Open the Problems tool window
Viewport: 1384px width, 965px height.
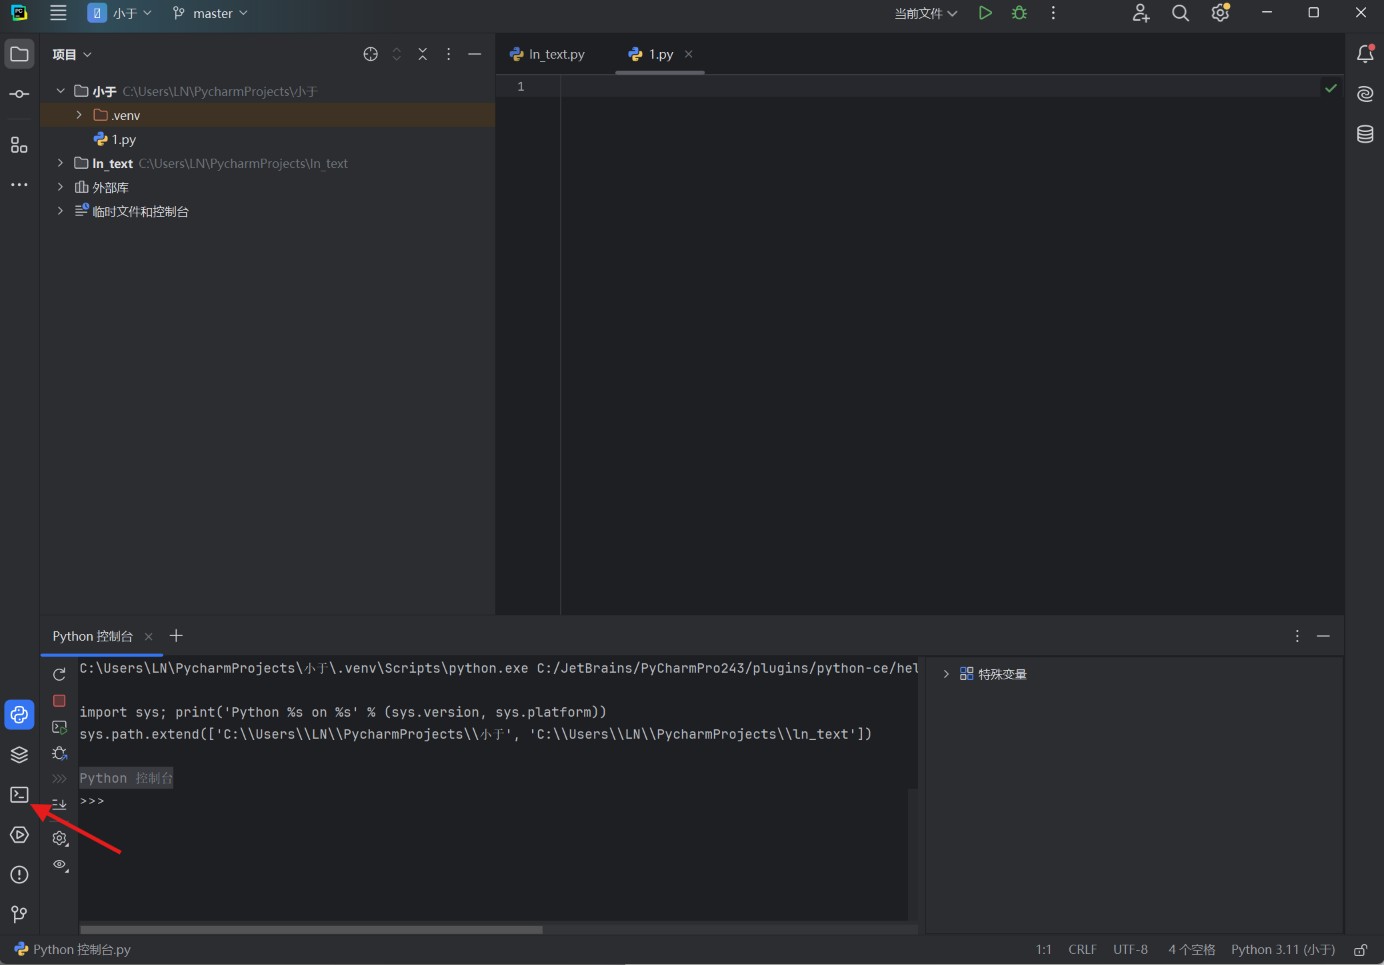[x=19, y=875]
